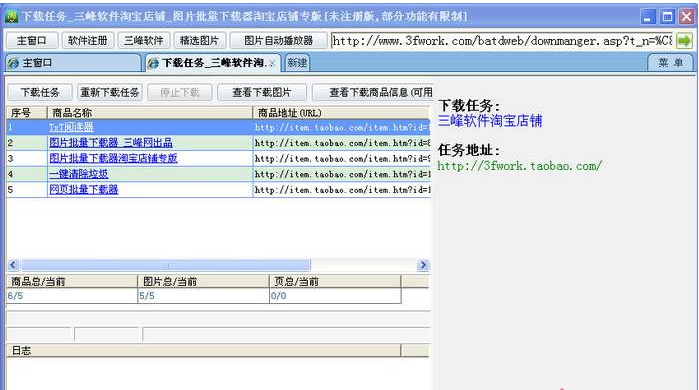Open 精选图片 from toolbar

coord(199,41)
